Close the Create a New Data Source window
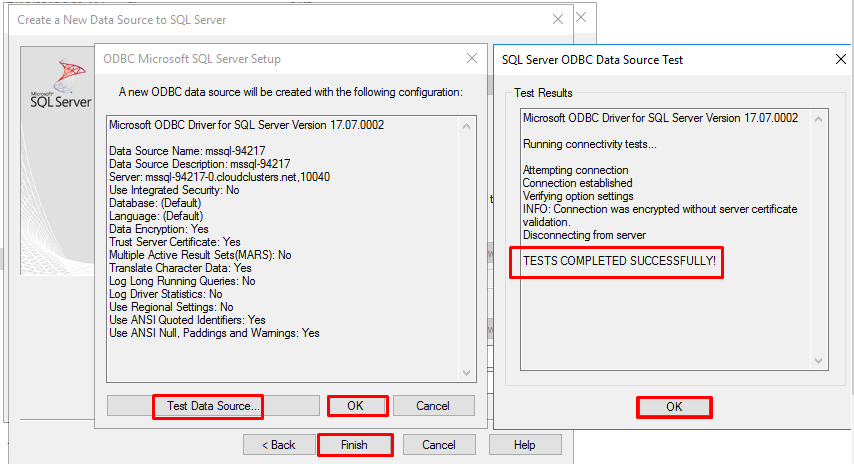 pos(557,19)
